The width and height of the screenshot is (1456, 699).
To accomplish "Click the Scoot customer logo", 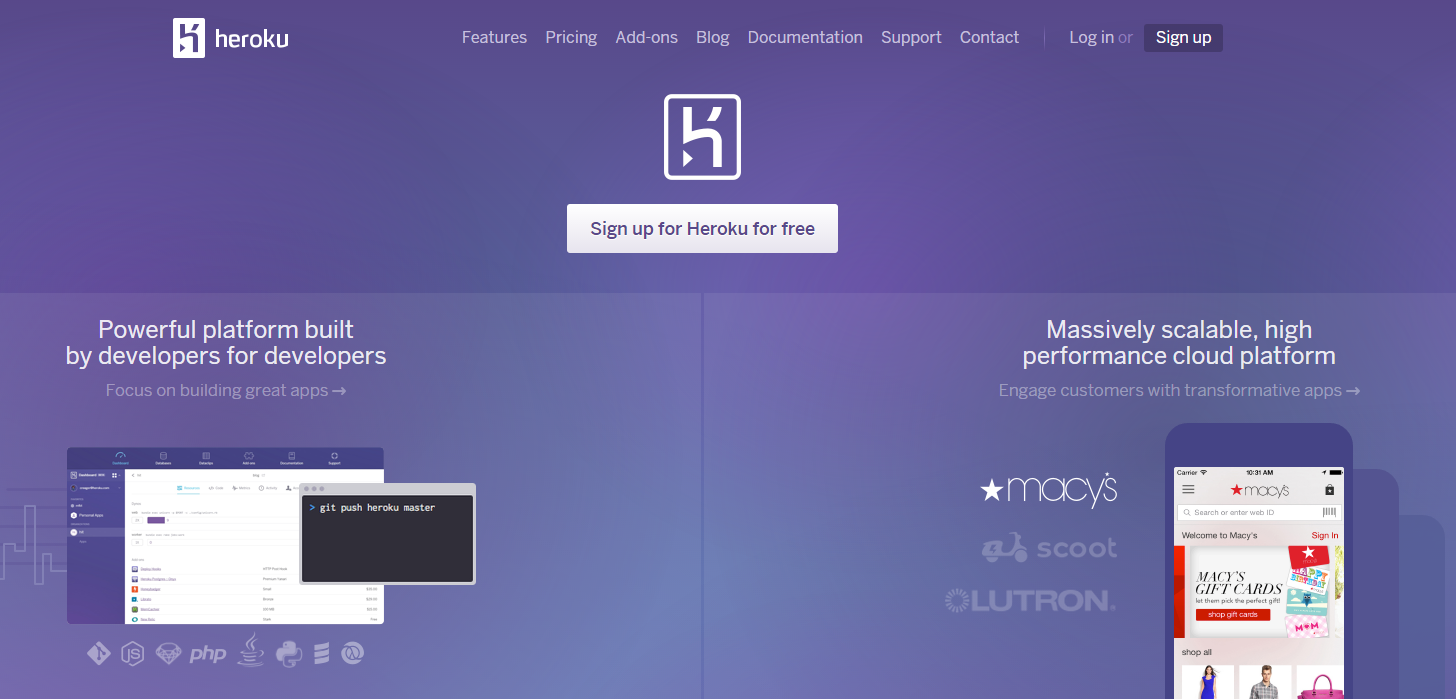I will pyautogui.click(x=1049, y=547).
